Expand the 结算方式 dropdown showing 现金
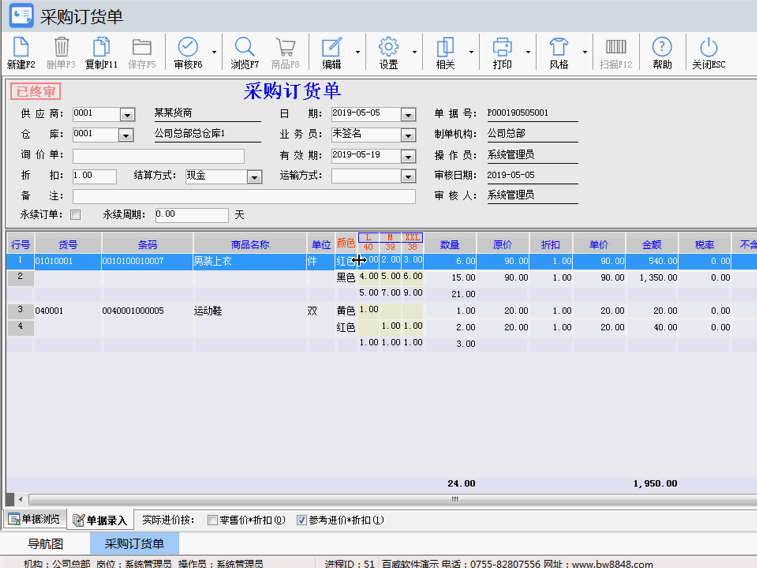The width and height of the screenshot is (757, 568). click(x=255, y=176)
